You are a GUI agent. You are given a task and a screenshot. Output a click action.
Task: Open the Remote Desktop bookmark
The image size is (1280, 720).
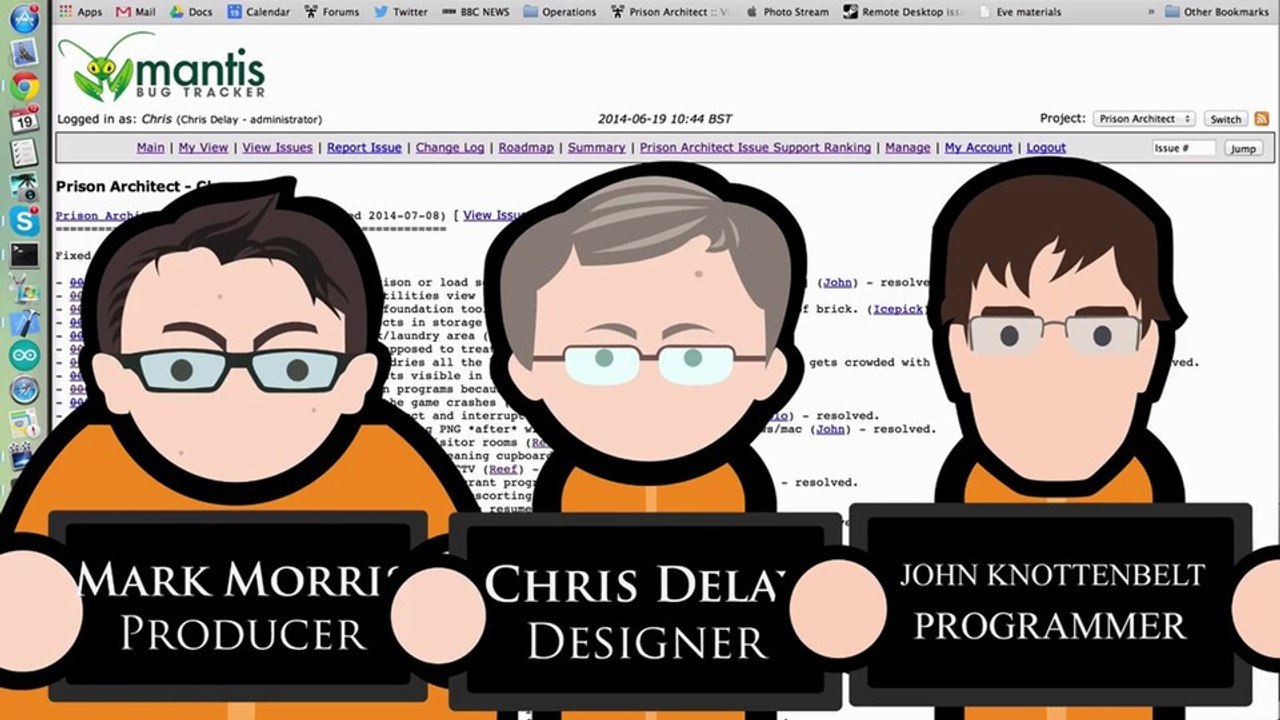click(904, 12)
